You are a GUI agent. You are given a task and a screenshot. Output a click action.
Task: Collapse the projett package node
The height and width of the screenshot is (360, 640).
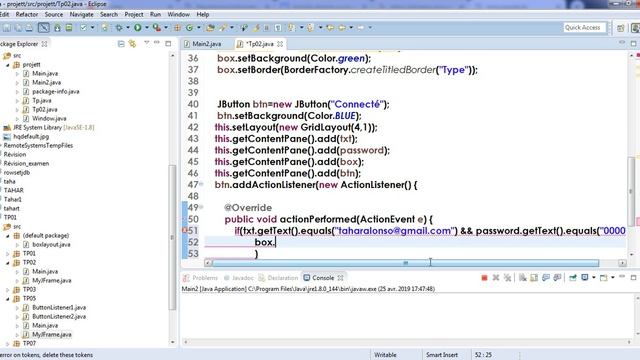pyautogui.click(x=8, y=64)
